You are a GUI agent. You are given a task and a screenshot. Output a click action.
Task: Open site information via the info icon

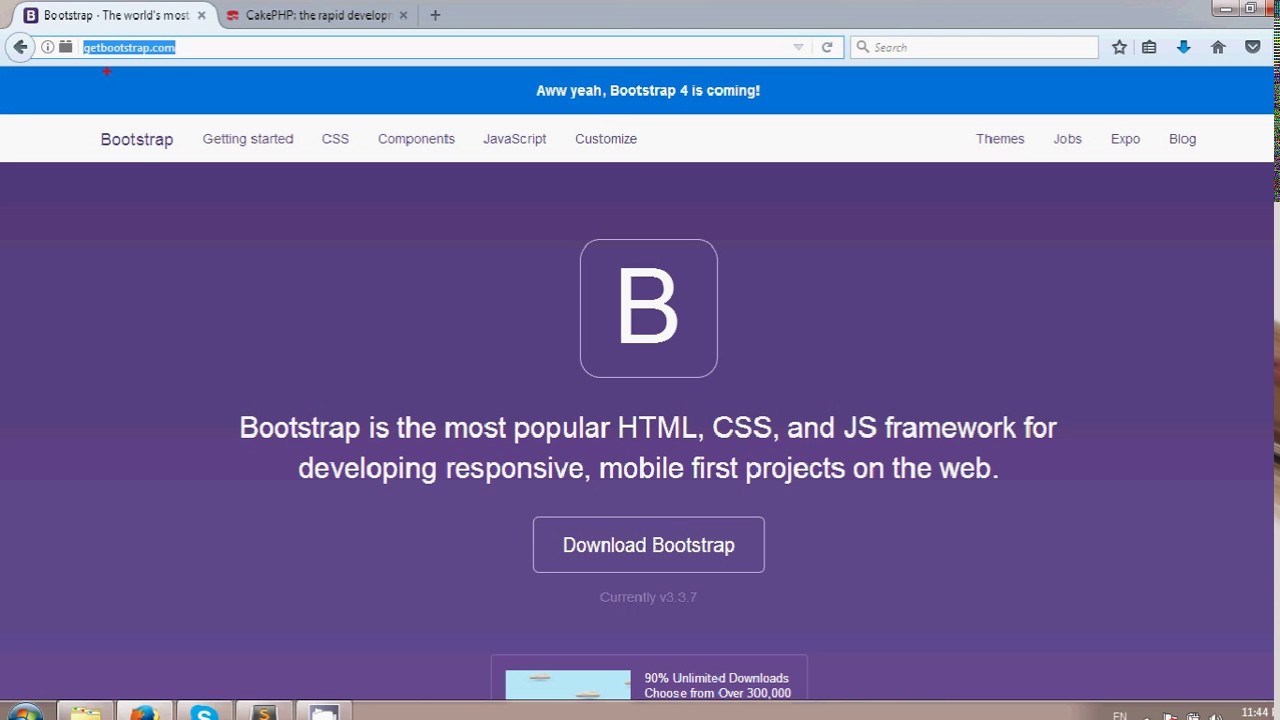47,47
